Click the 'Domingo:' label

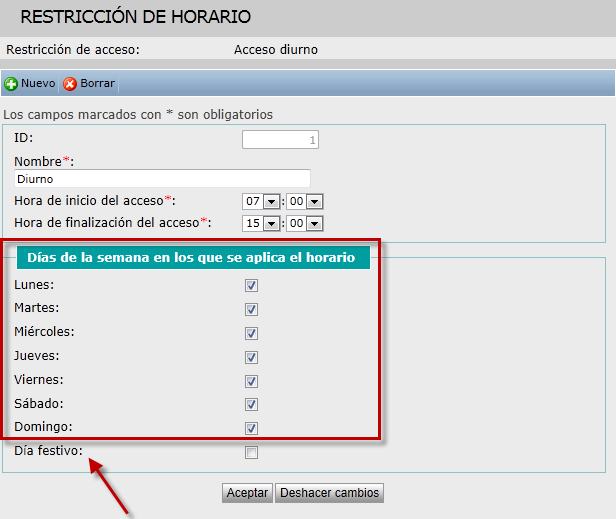[x=43, y=427]
